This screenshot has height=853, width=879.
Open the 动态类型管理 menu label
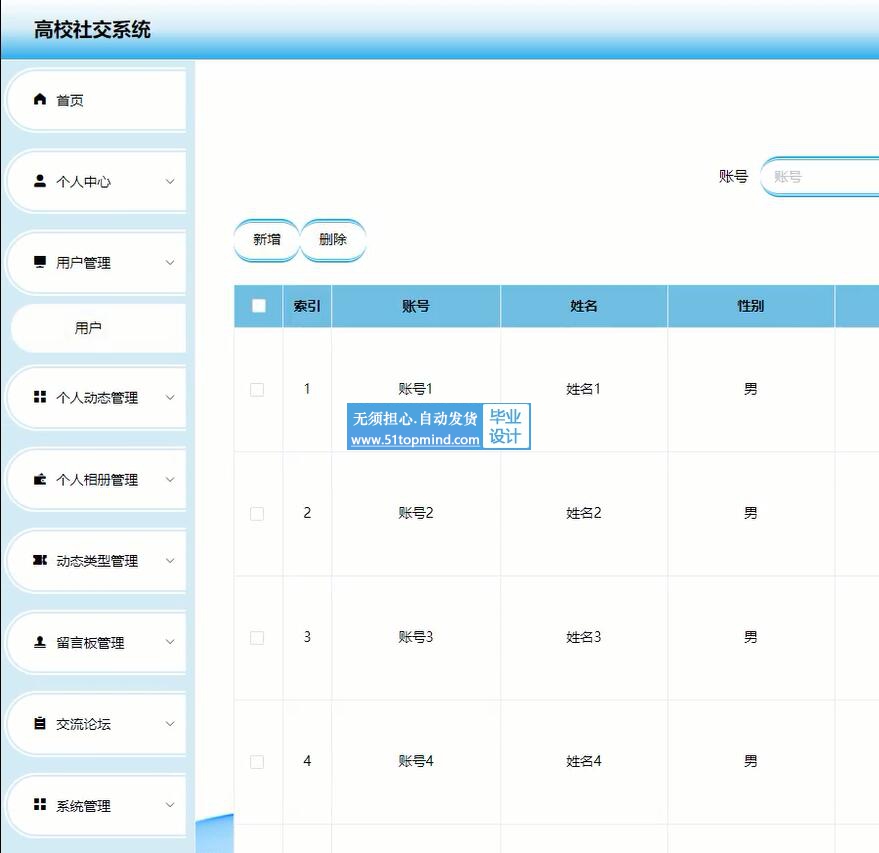click(97, 561)
